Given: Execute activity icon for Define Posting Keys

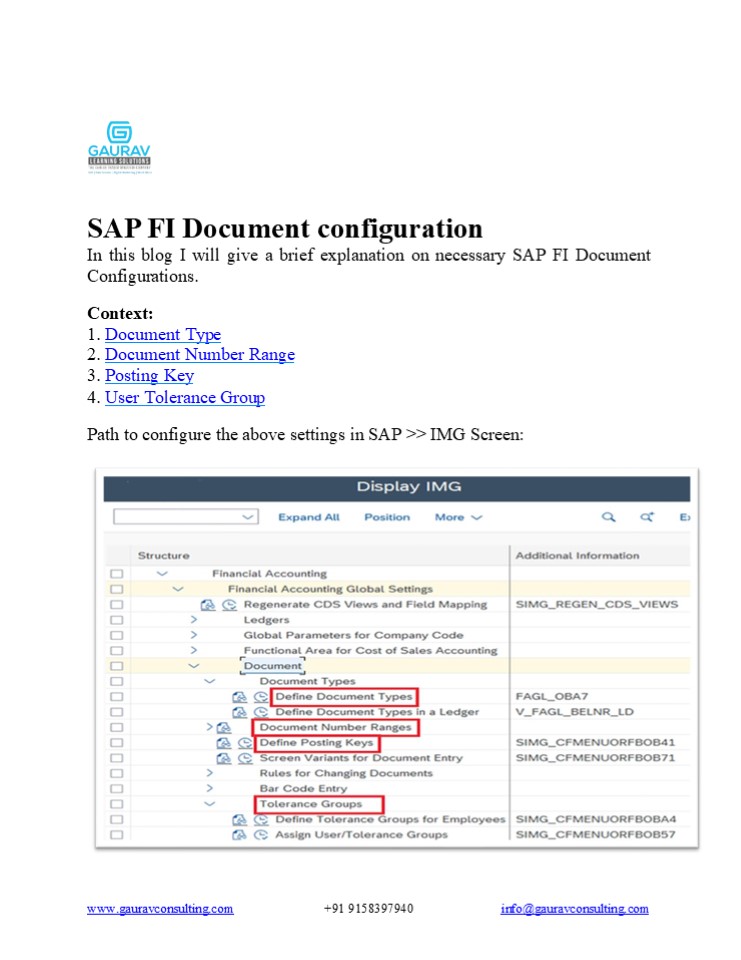Looking at the screenshot, I should coord(245,743).
